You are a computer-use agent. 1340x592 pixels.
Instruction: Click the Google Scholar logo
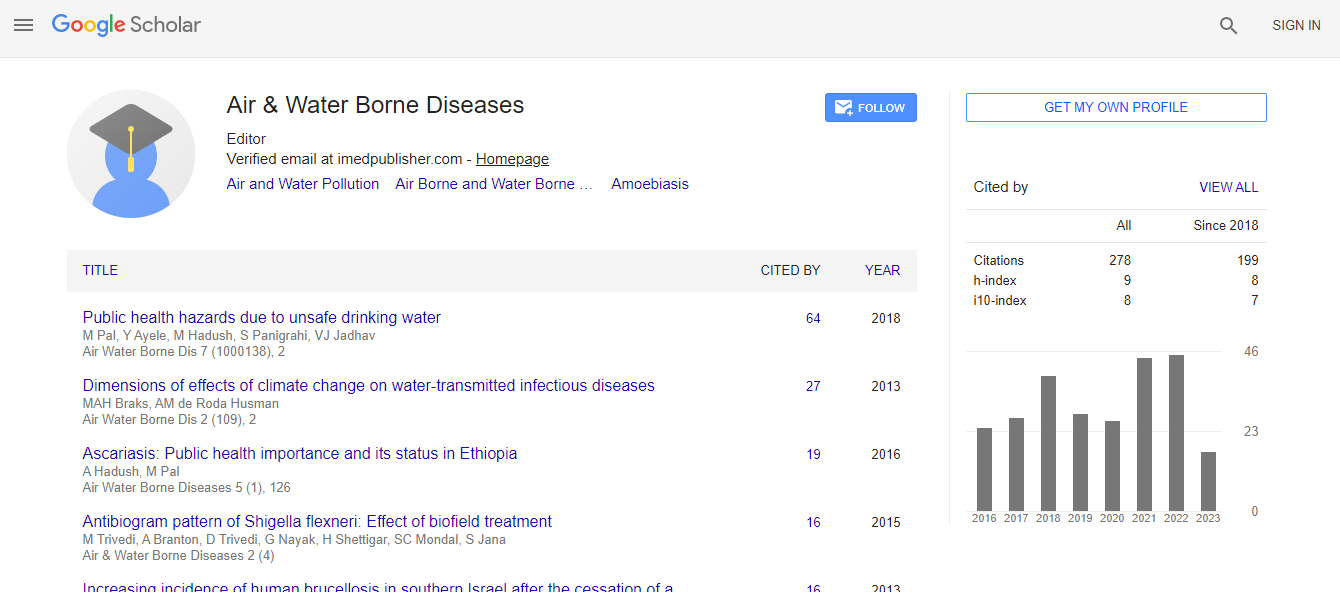[126, 25]
